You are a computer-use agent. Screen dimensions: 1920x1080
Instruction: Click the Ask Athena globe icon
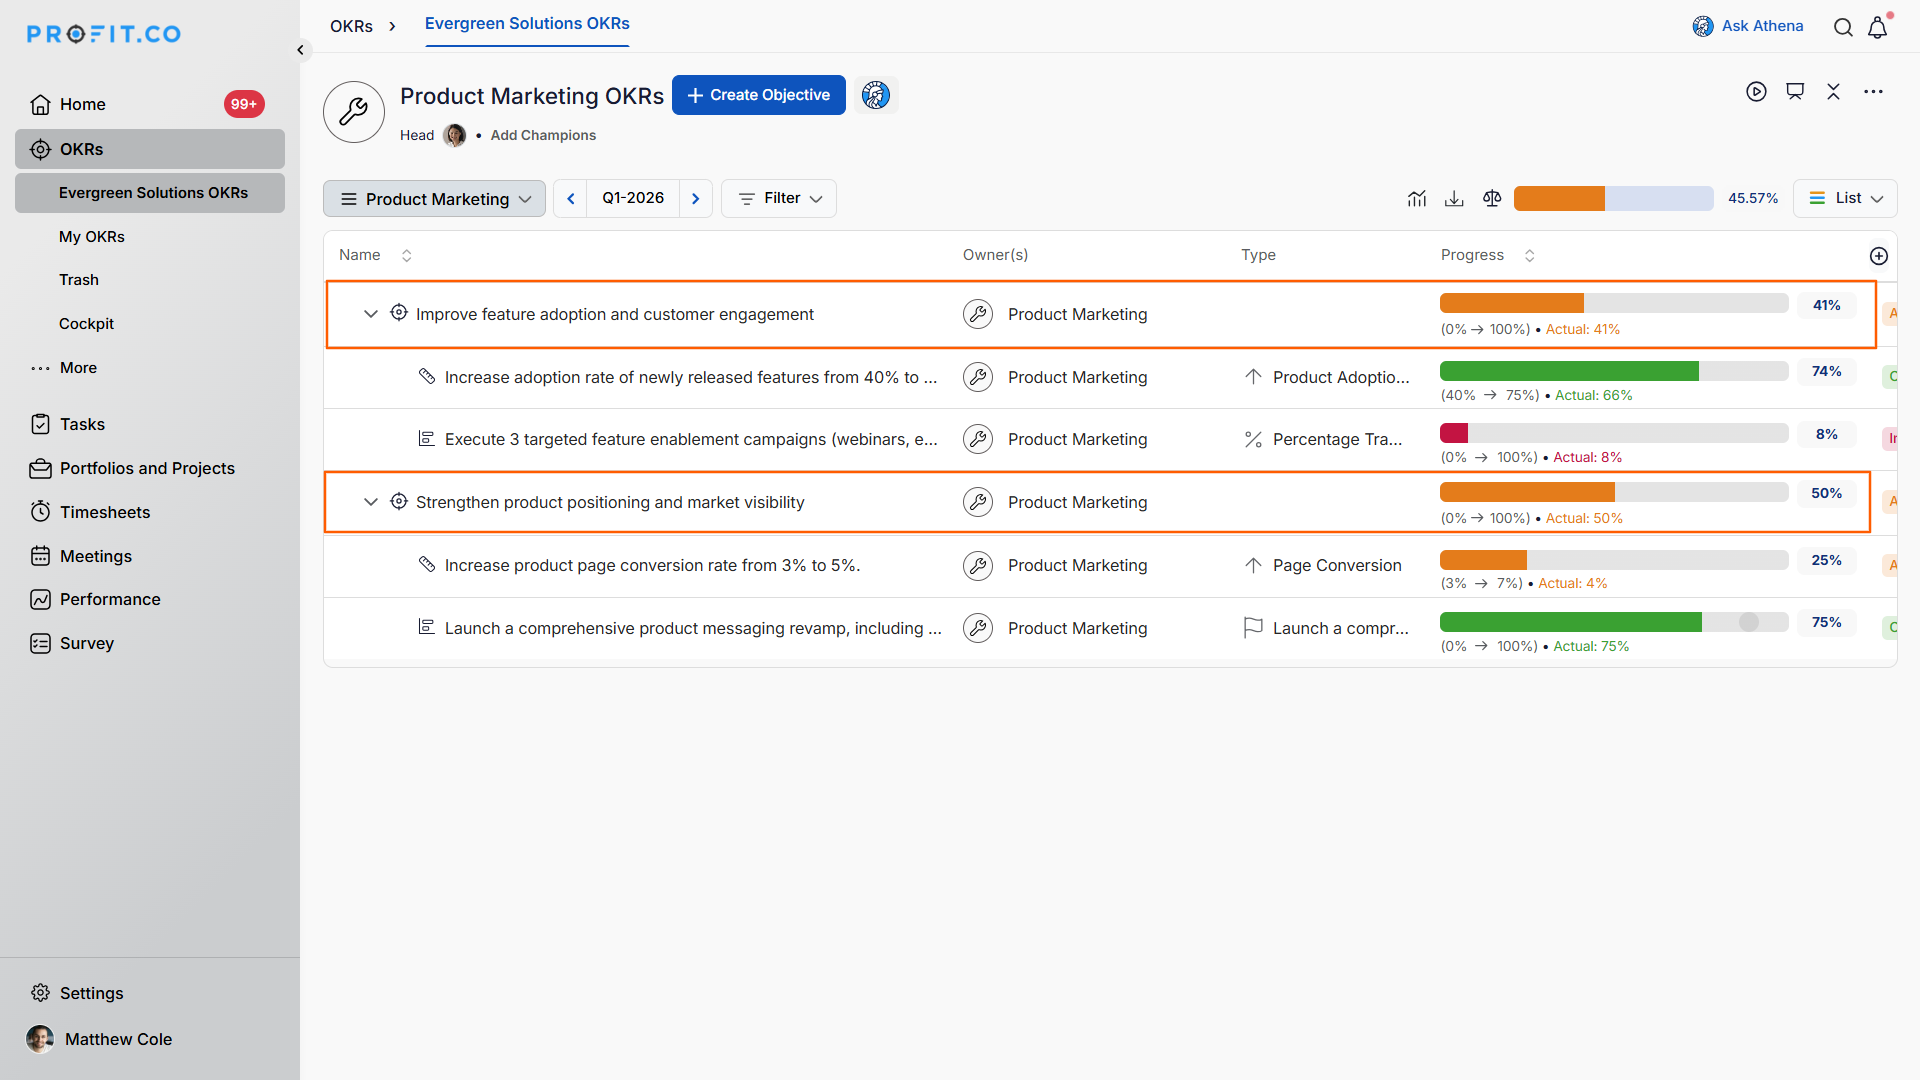[1702, 26]
